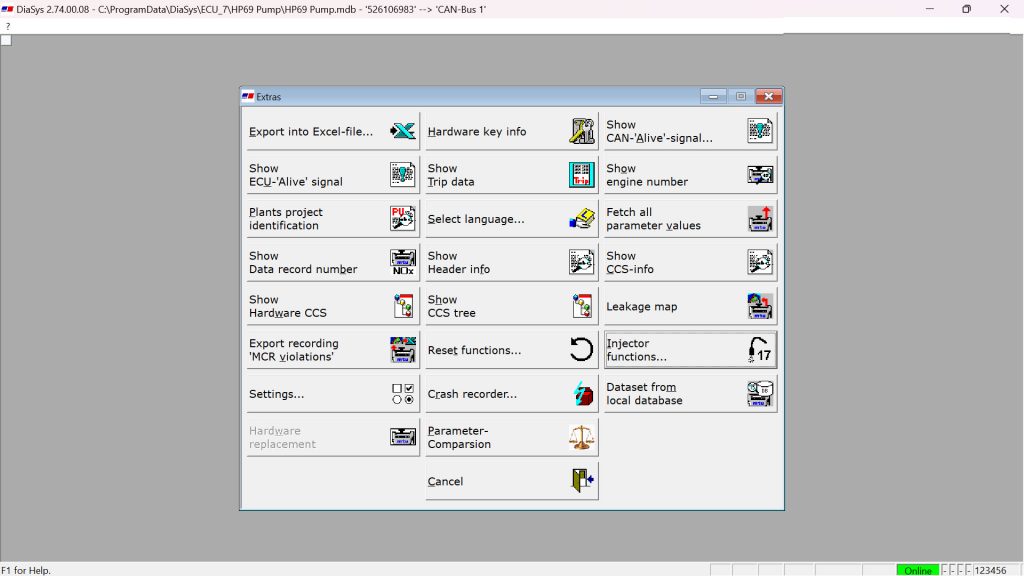This screenshot has width=1024, height=576.
Task: Click the circular arrow Reset functions icon
Action: [x=581, y=350]
